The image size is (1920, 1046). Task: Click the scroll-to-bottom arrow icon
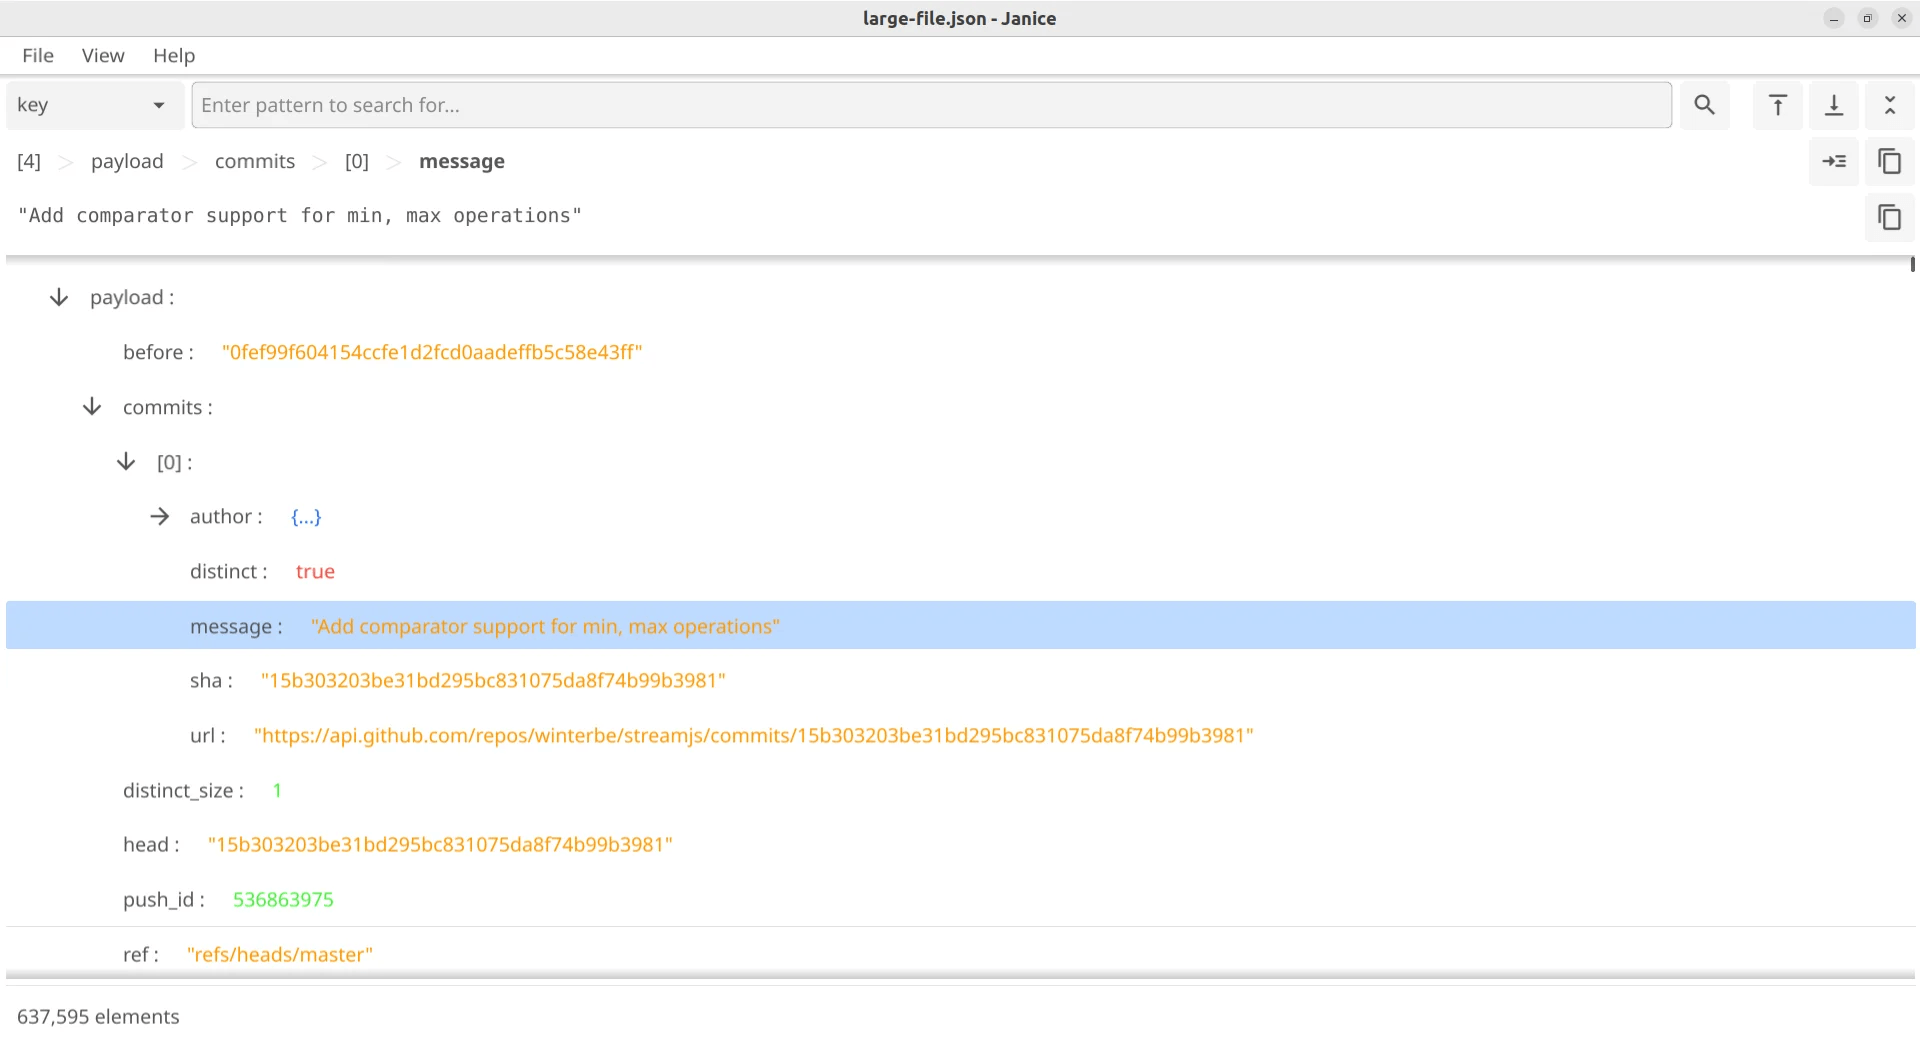click(x=1834, y=105)
